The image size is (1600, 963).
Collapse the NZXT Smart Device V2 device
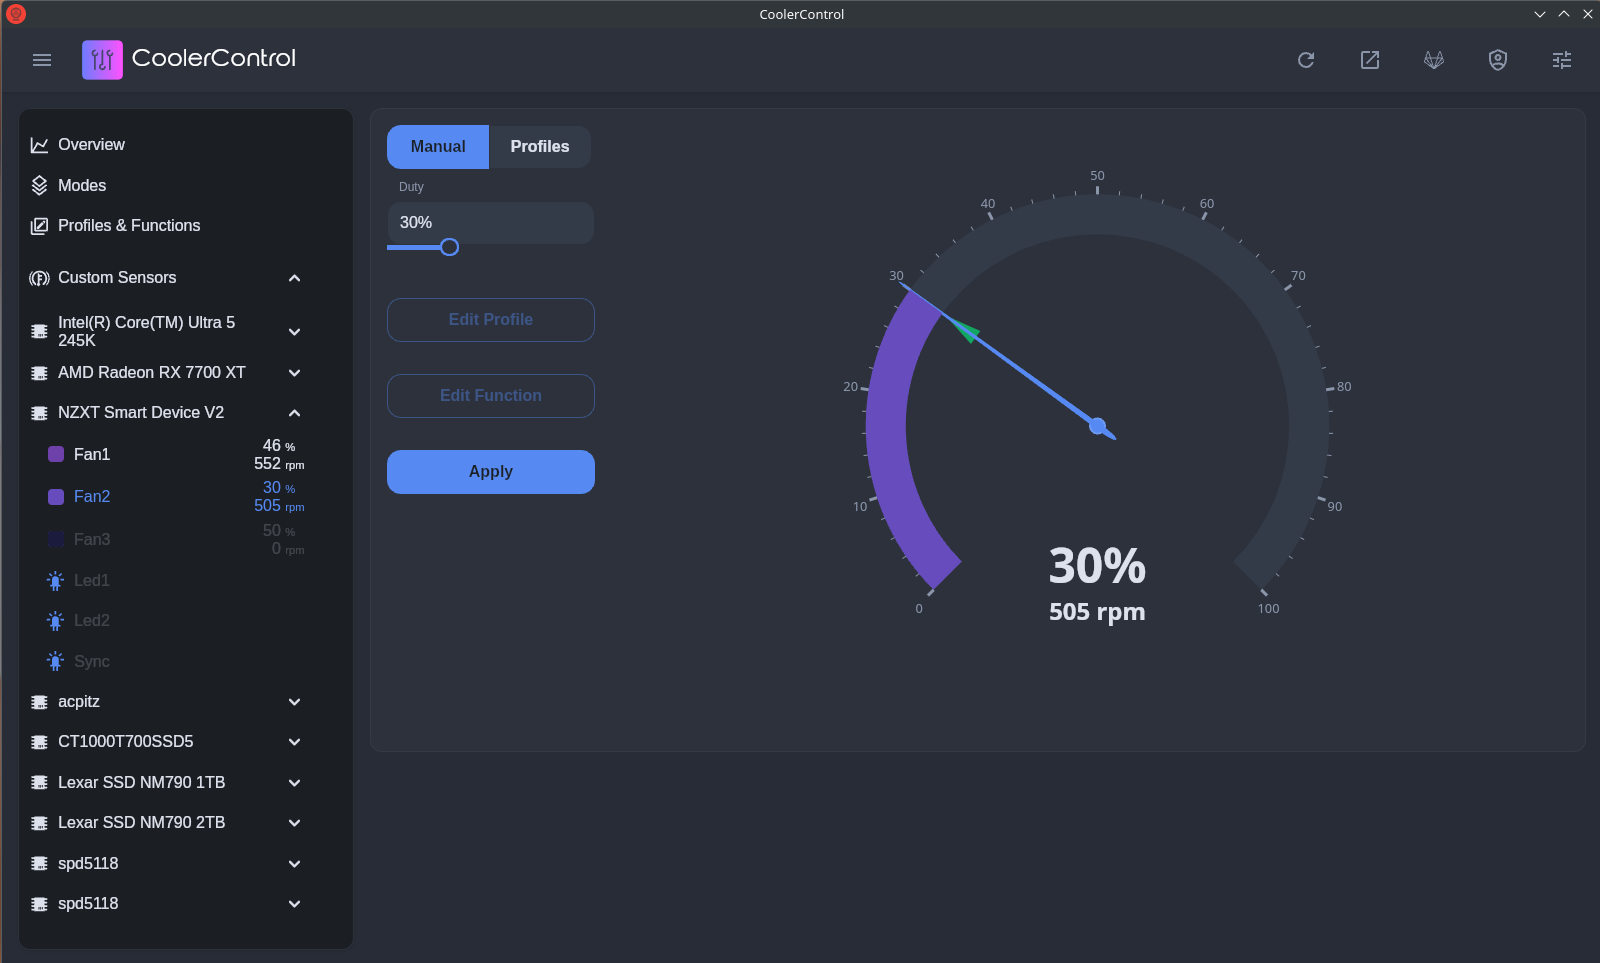[x=294, y=413]
